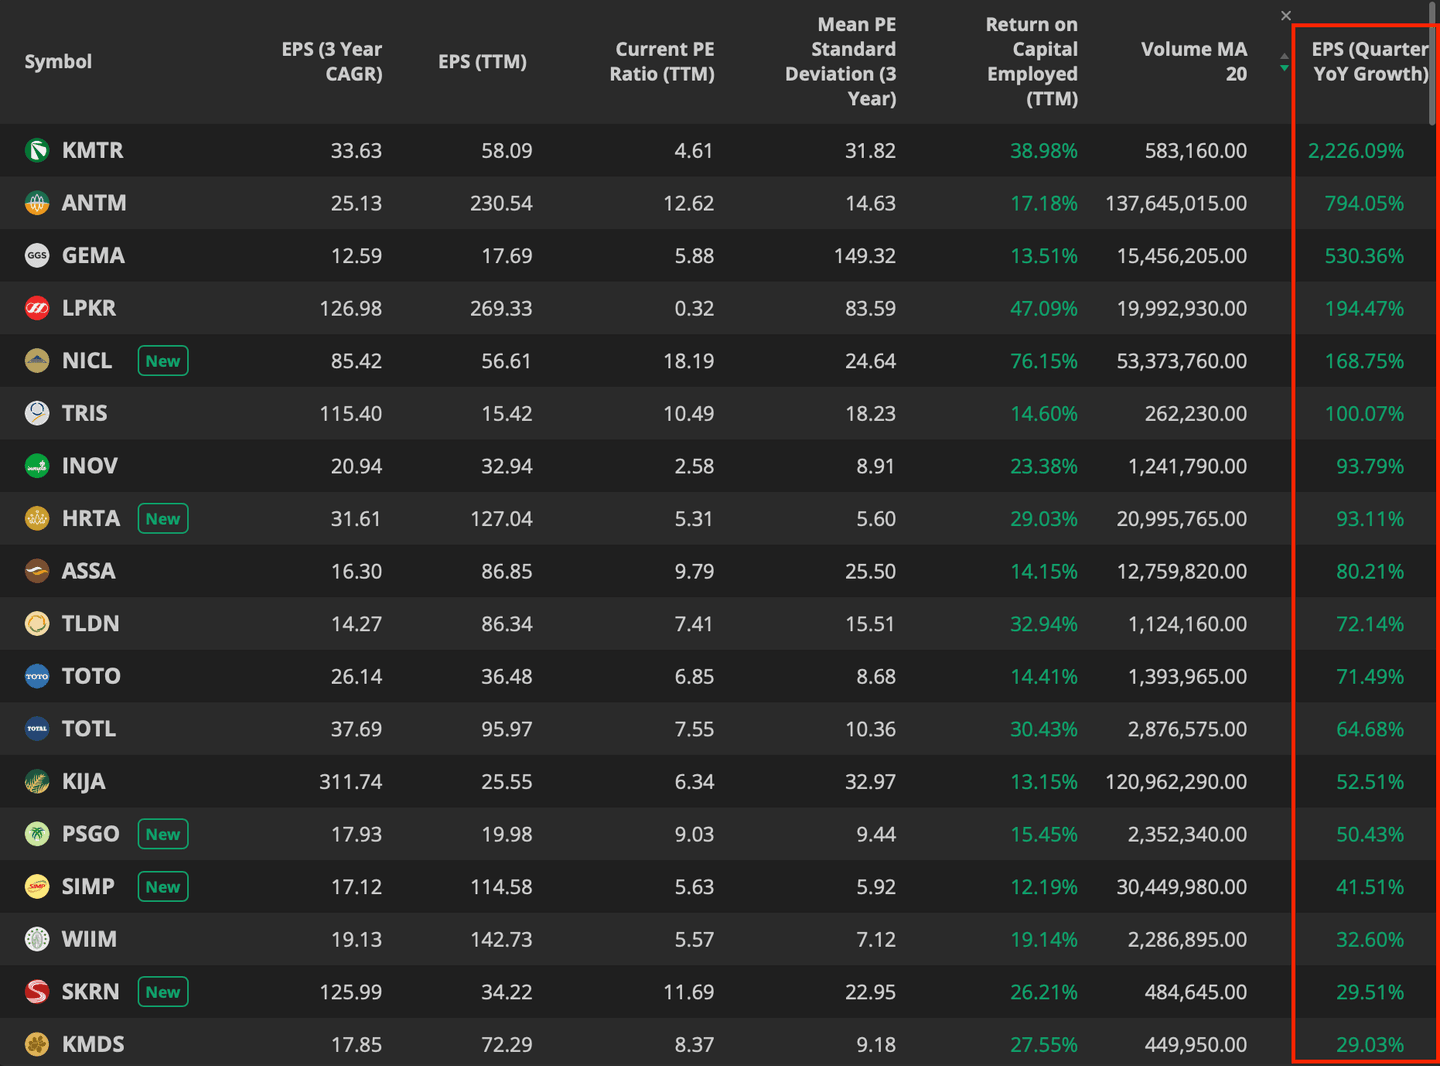Image resolution: width=1440 pixels, height=1066 pixels.
Task: Click the Current PE Ratio (TTM) header
Action: 662,62
